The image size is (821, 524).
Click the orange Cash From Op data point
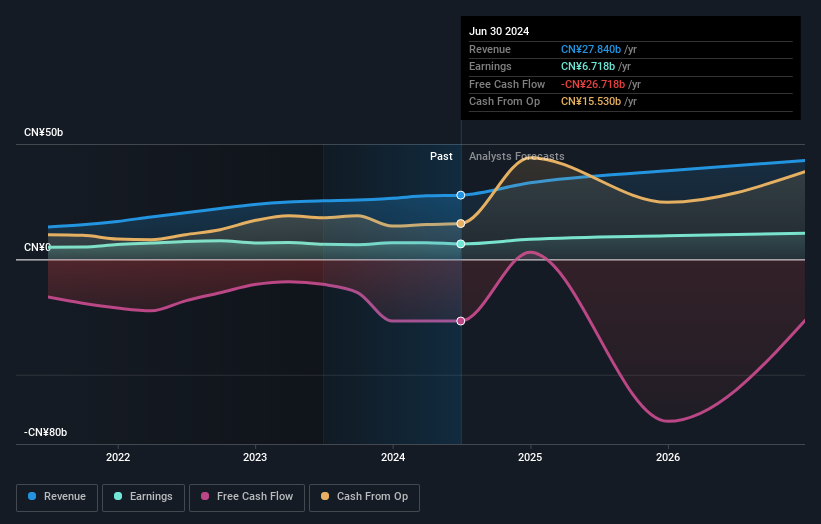461,224
